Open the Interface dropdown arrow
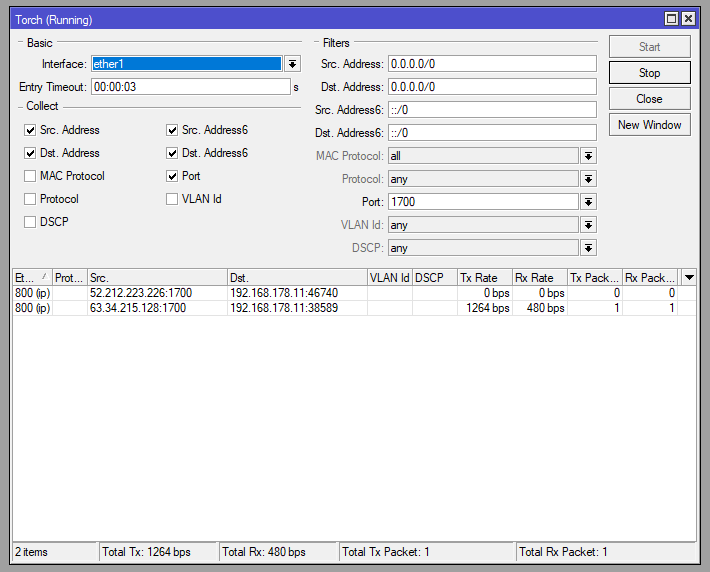The width and height of the screenshot is (710, 572). 292,64
